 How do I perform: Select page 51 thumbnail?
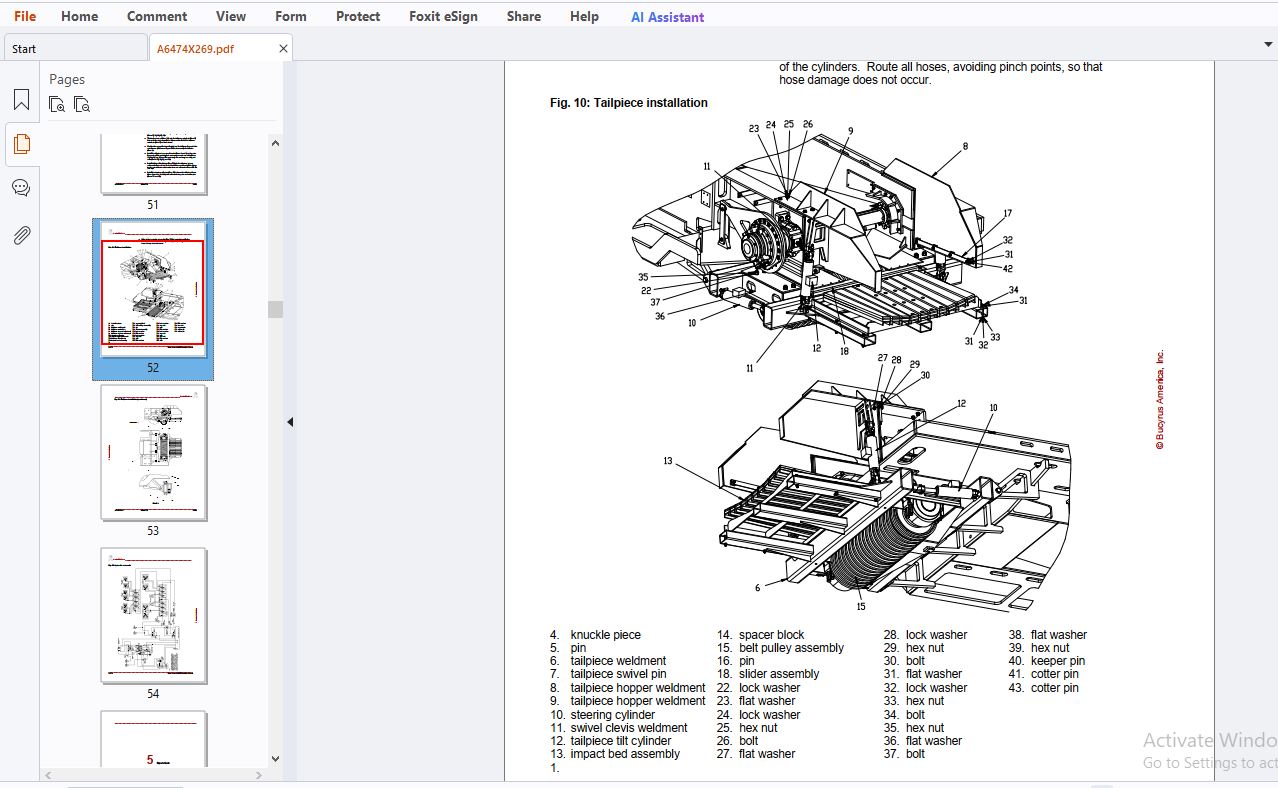pyautogui.click(x=154, y=164)
